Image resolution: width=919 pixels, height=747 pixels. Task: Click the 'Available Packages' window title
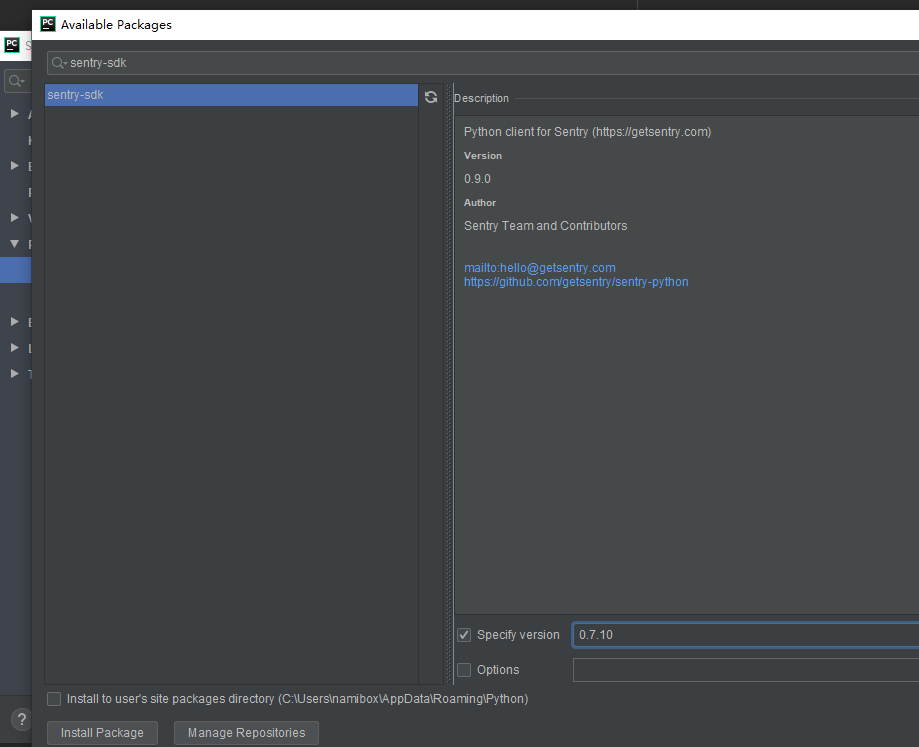[116, 25]
